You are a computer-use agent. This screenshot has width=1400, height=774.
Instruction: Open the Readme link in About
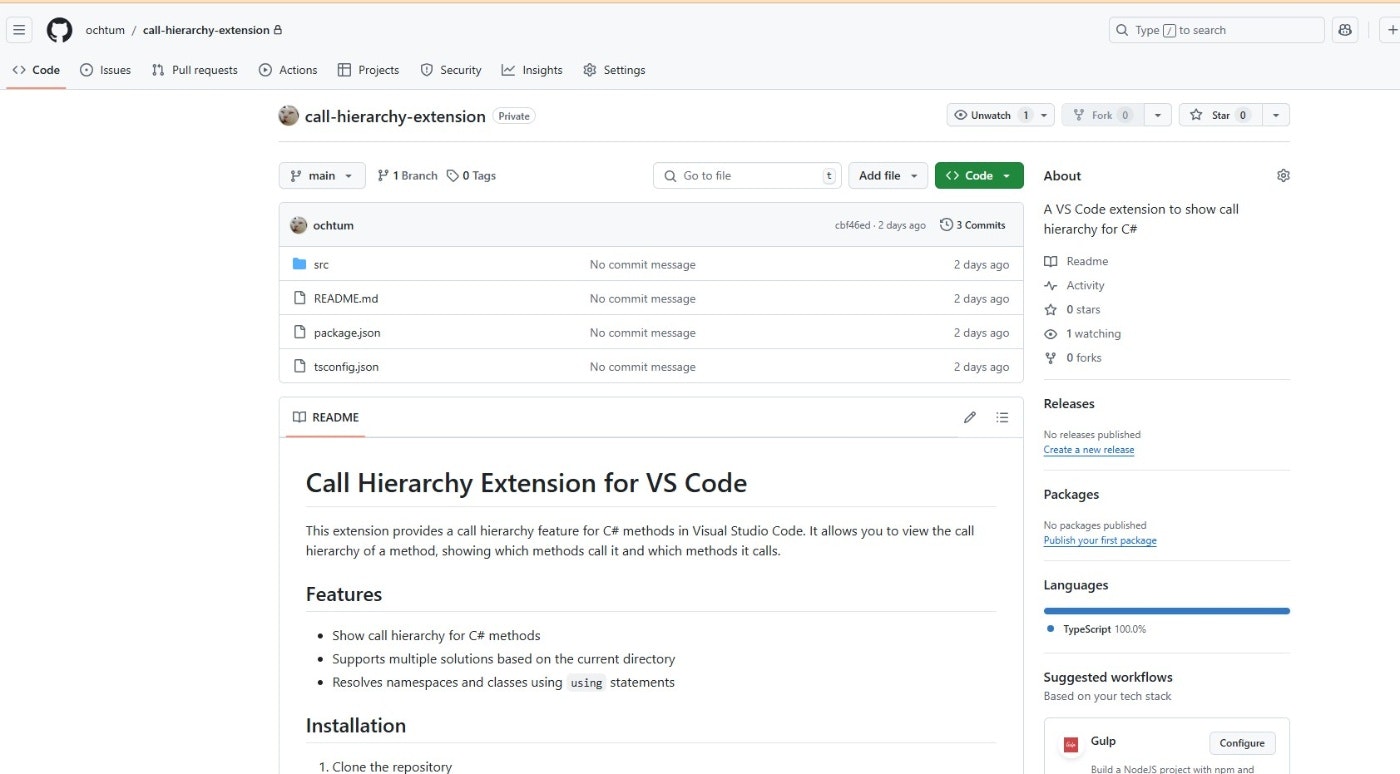pos(1076,261)
